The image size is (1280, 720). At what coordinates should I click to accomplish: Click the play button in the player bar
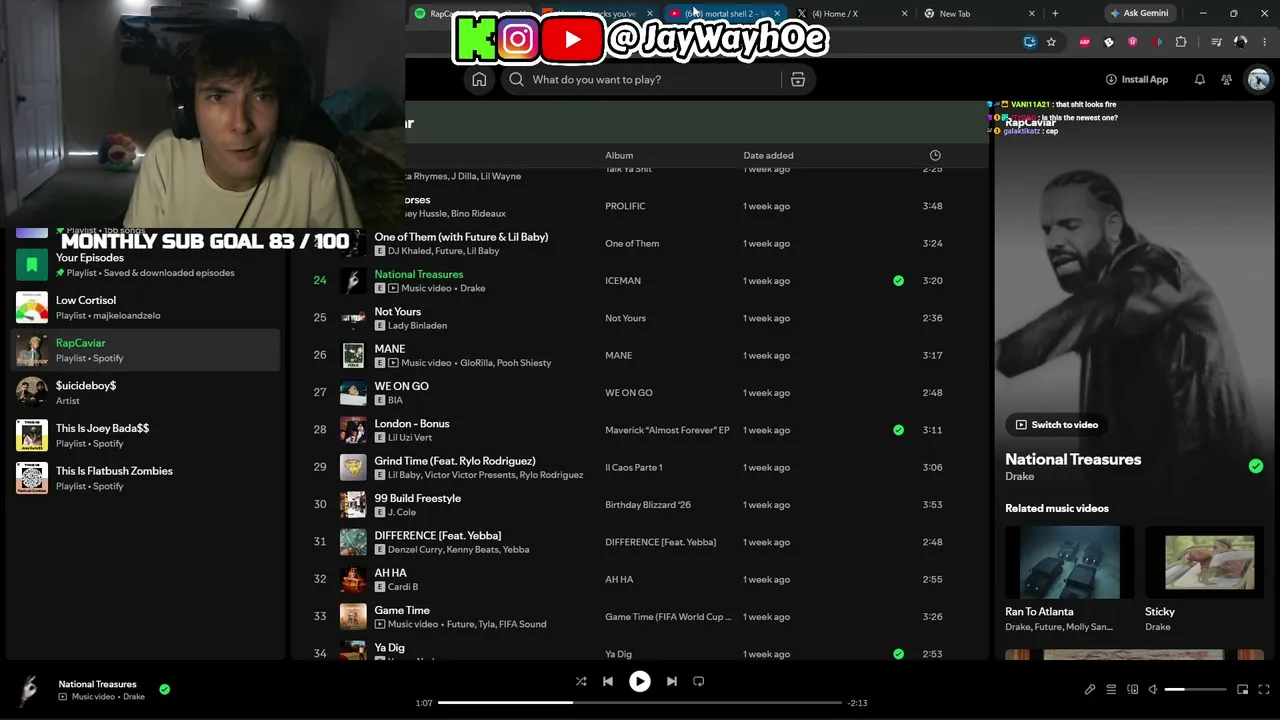[639, 681]
